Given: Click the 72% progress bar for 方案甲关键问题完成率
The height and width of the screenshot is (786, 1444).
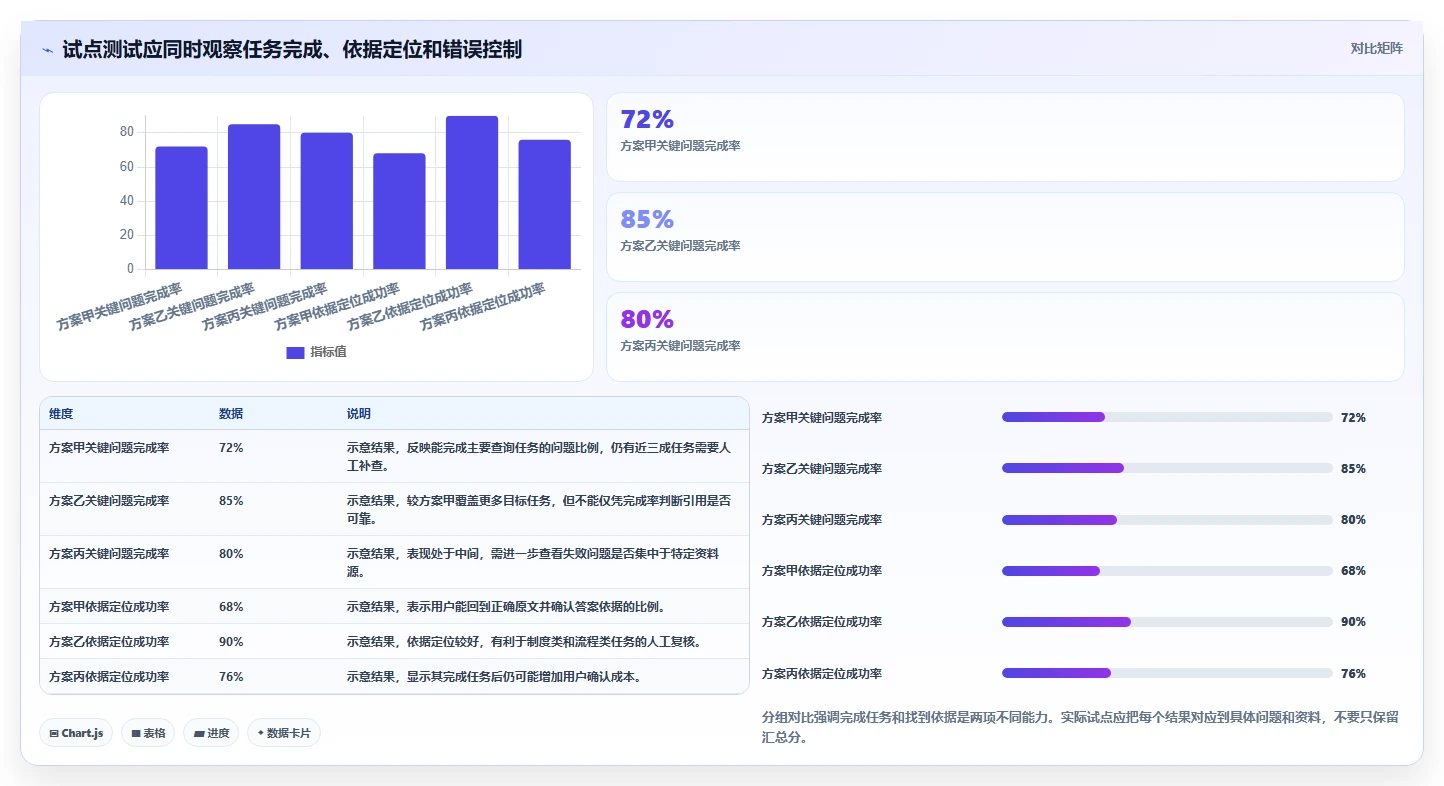Looking at the screenshot, I should pyautogui.click(x=1167, y=417).
